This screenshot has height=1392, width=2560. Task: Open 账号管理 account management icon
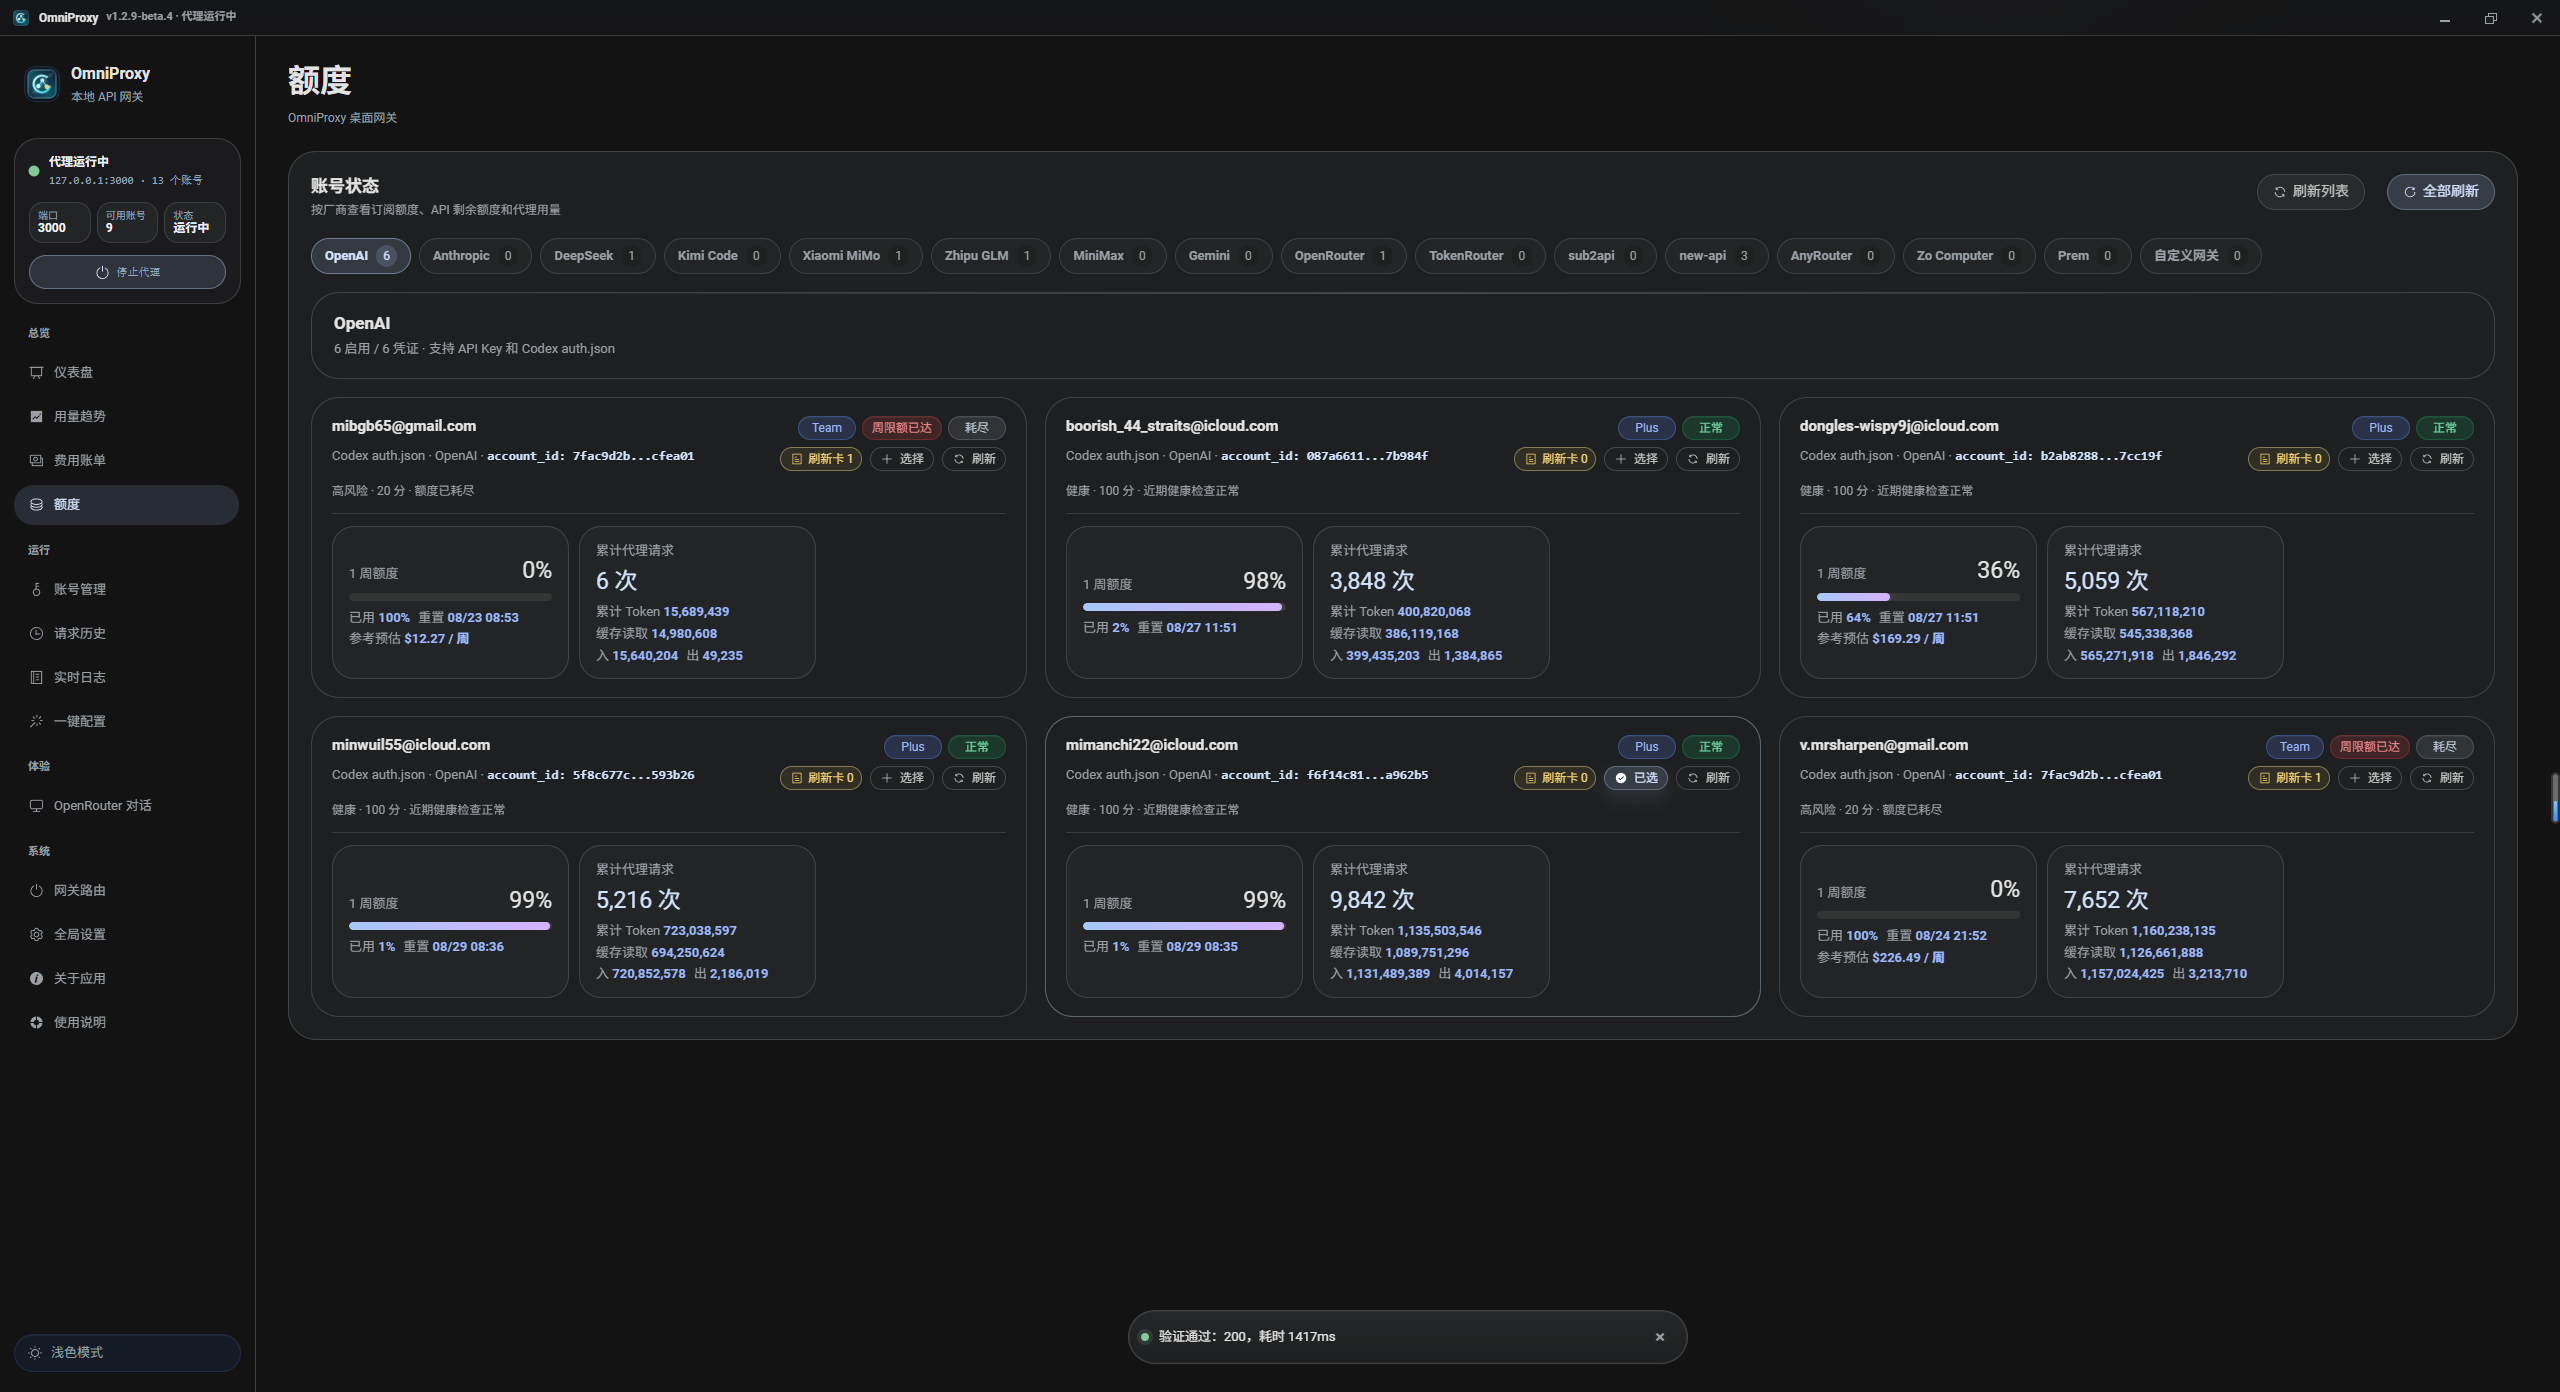(36, 589)
